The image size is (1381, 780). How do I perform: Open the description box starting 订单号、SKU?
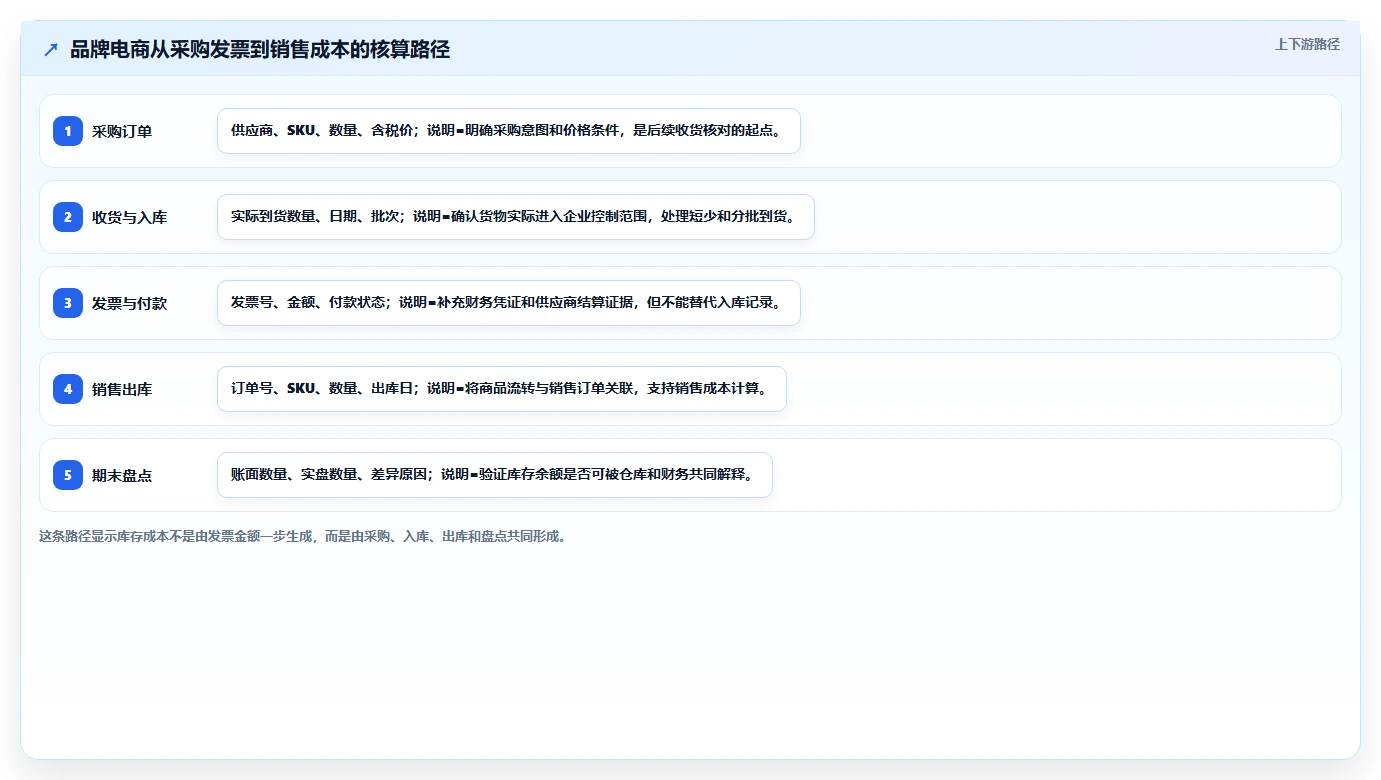pos(502,389)
